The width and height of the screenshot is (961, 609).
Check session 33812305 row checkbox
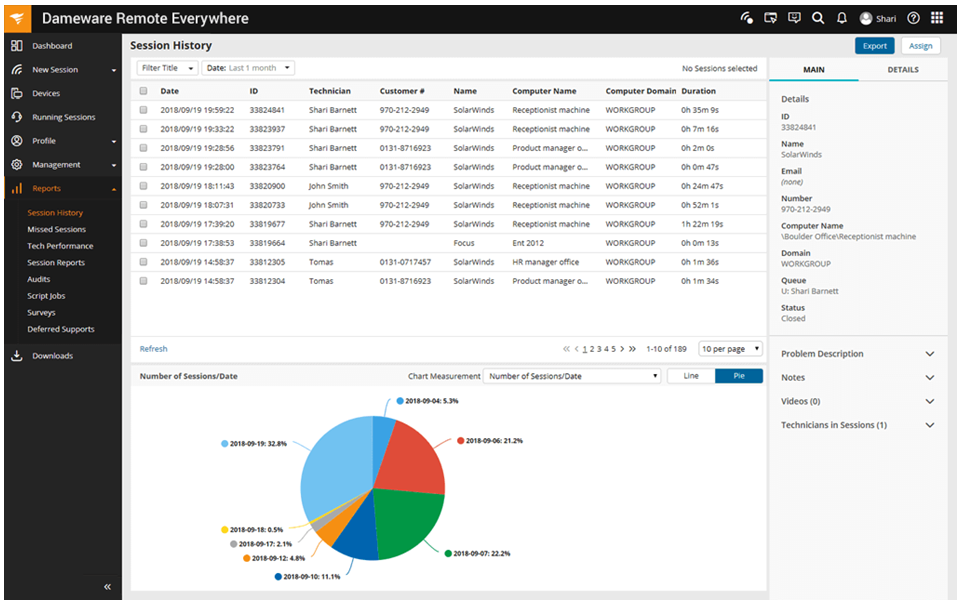tap(143, 262)
